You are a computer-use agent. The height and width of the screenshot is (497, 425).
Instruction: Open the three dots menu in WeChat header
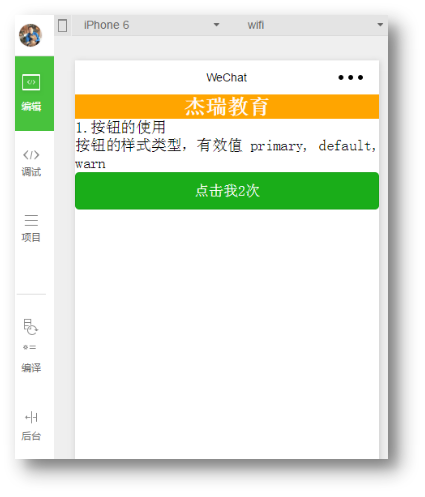[x=350, y=78]
